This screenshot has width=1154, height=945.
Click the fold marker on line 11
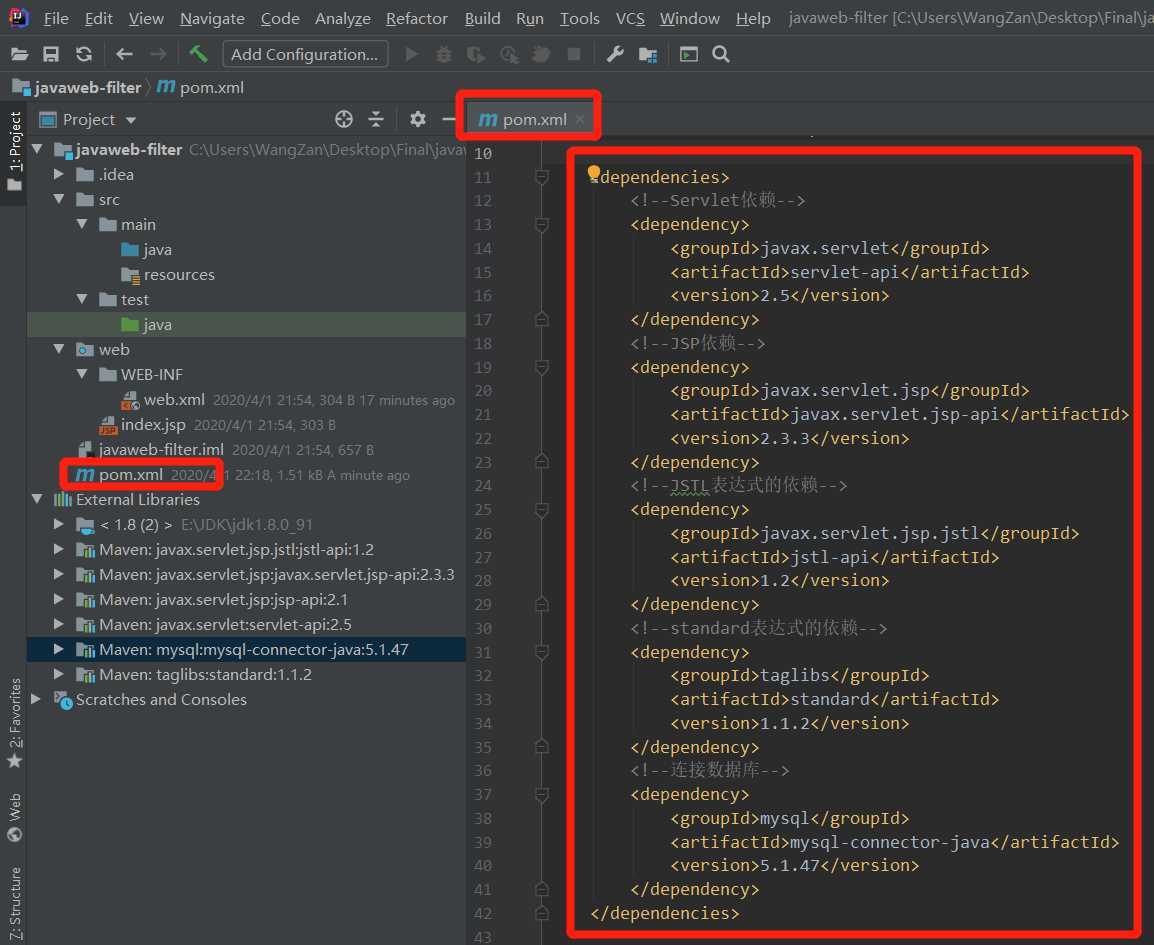click(x=542, y=177)
